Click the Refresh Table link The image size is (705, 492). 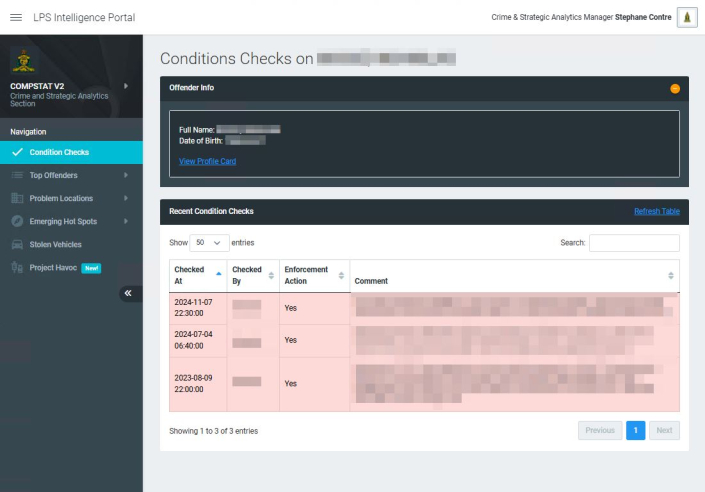coord(656,211)
